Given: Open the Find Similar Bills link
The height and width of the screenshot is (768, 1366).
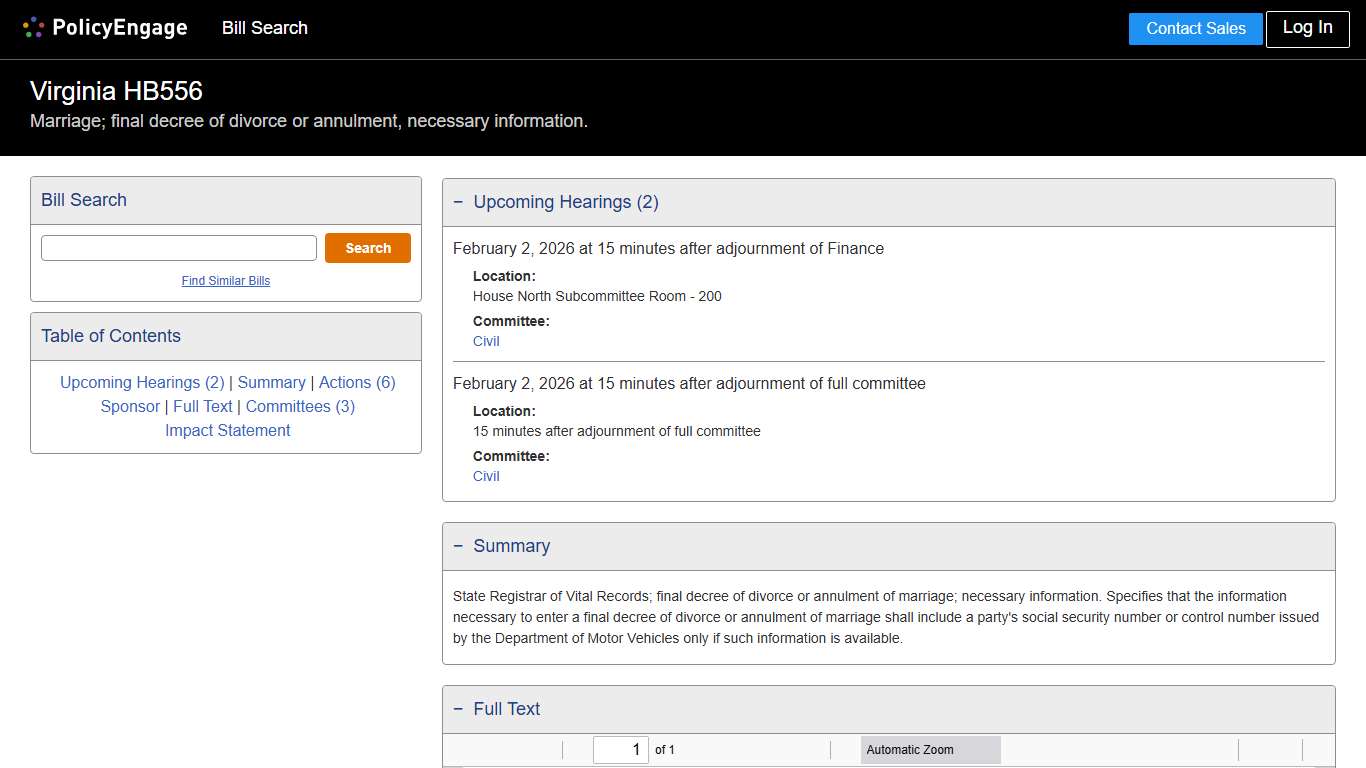Looking at the screenshot, I should point(226,281).
